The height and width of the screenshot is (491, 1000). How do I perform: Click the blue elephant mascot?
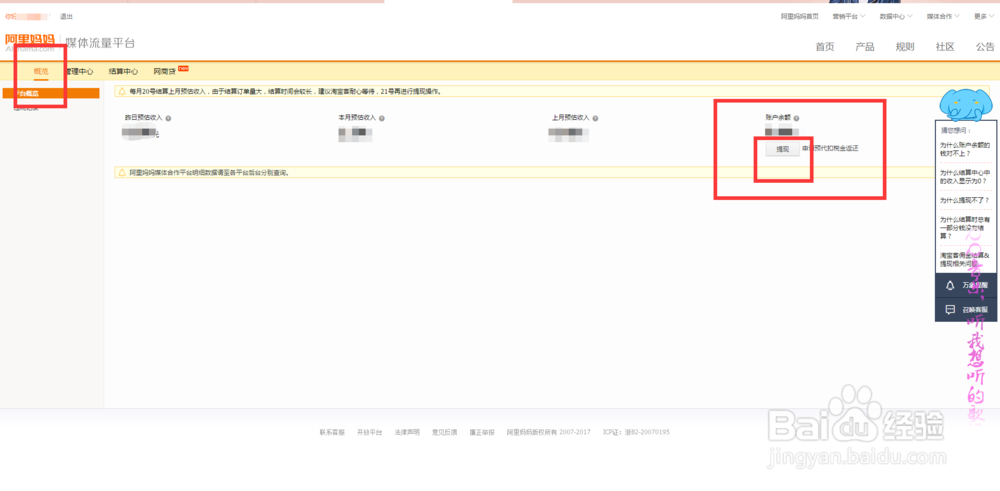point(967,105)
